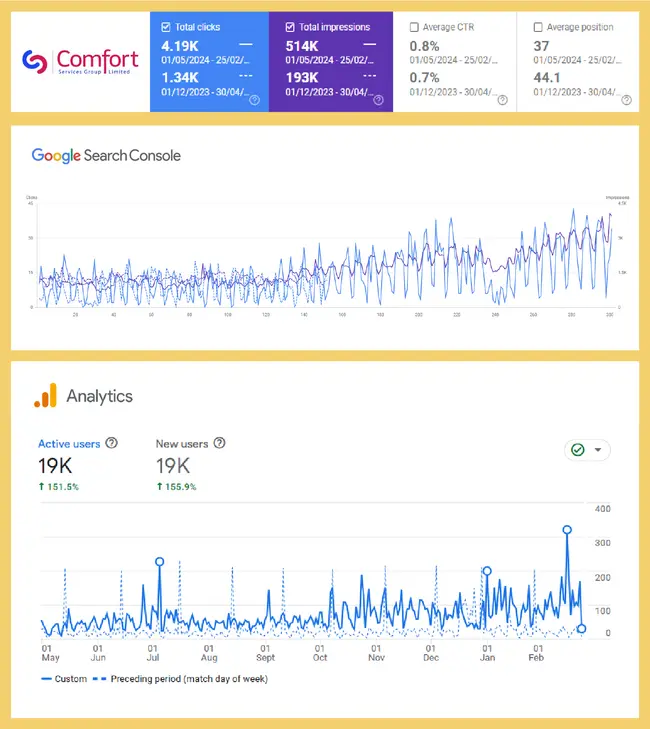Click the 01 Aug axis label
Screen dimensions: 650x729
pos(209,653)
